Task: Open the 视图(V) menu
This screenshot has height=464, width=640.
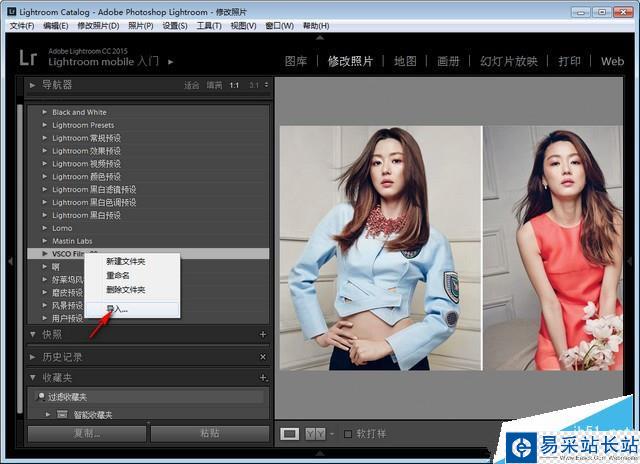Action: pyautogui.click(x=243, y=26)
